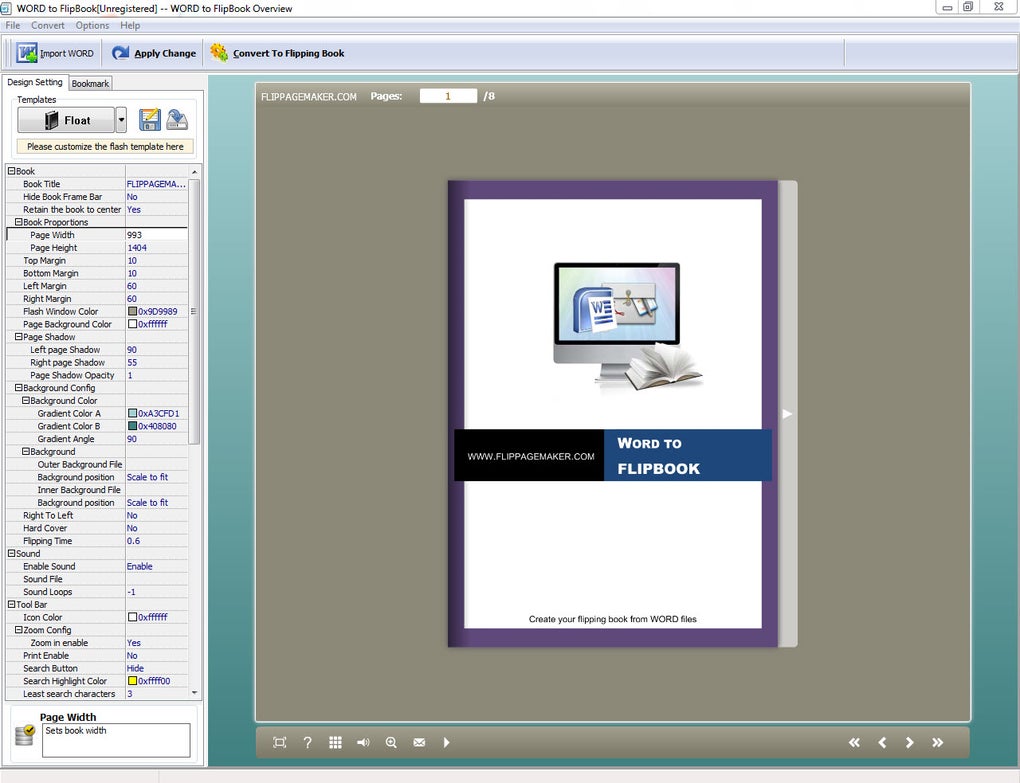Open the help question mark icon
Screen dimensions: 1020x783
click(307, 742)
